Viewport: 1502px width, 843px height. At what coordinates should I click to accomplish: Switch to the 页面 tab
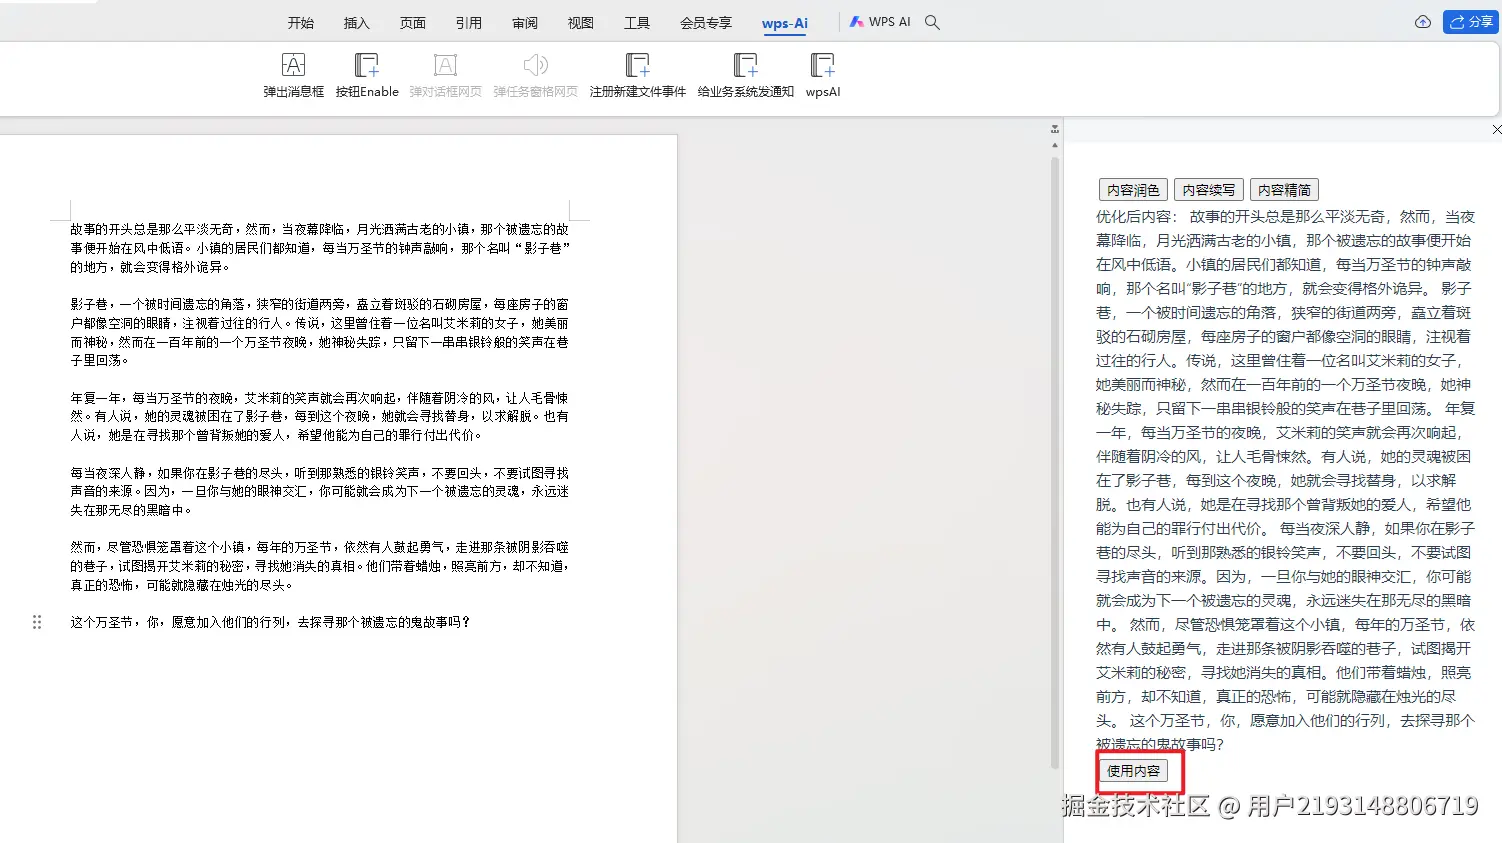pyautogui.click(x=413, y=23)
